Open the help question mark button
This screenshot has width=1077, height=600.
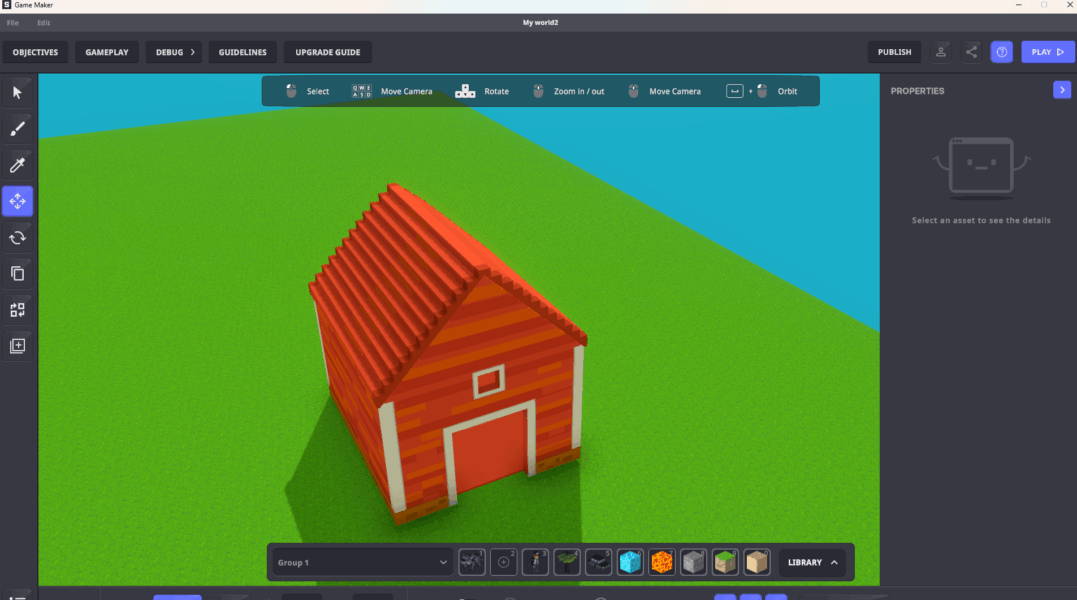[1001, 52]
